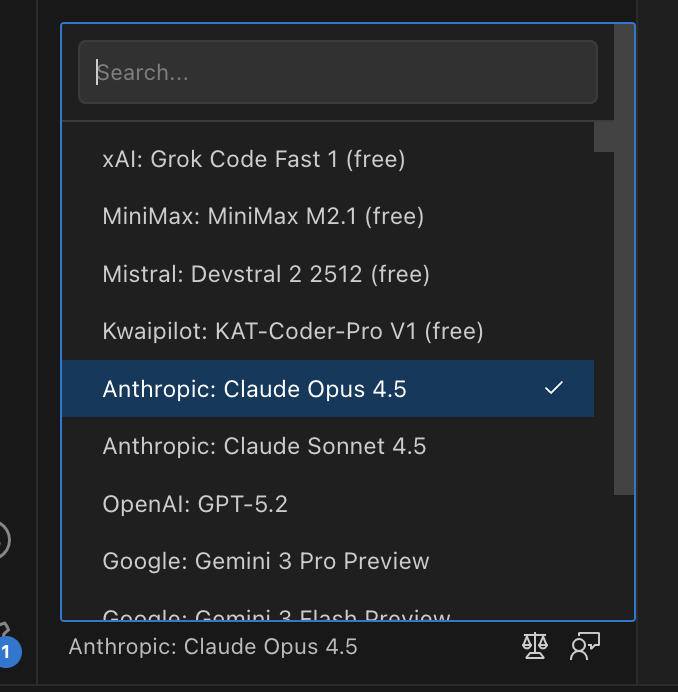This screenshot has width=678, height=692.
Task: Open the model selector below the list
Action: [x=213, y=647]
